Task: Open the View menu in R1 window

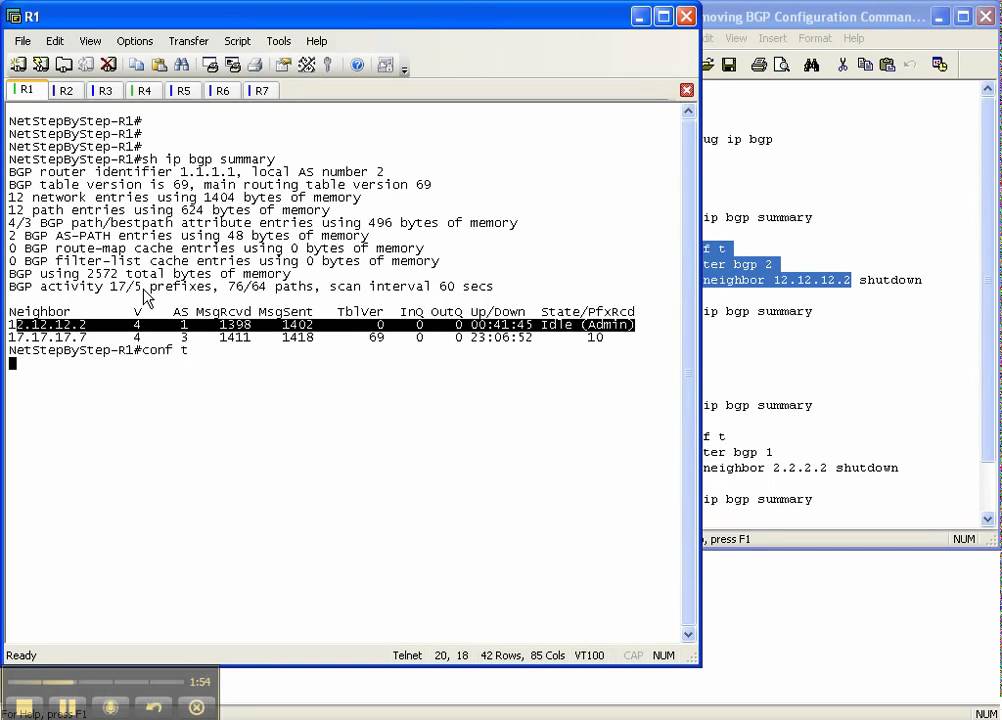Action: pyautogui.click(x=90, y=41)
